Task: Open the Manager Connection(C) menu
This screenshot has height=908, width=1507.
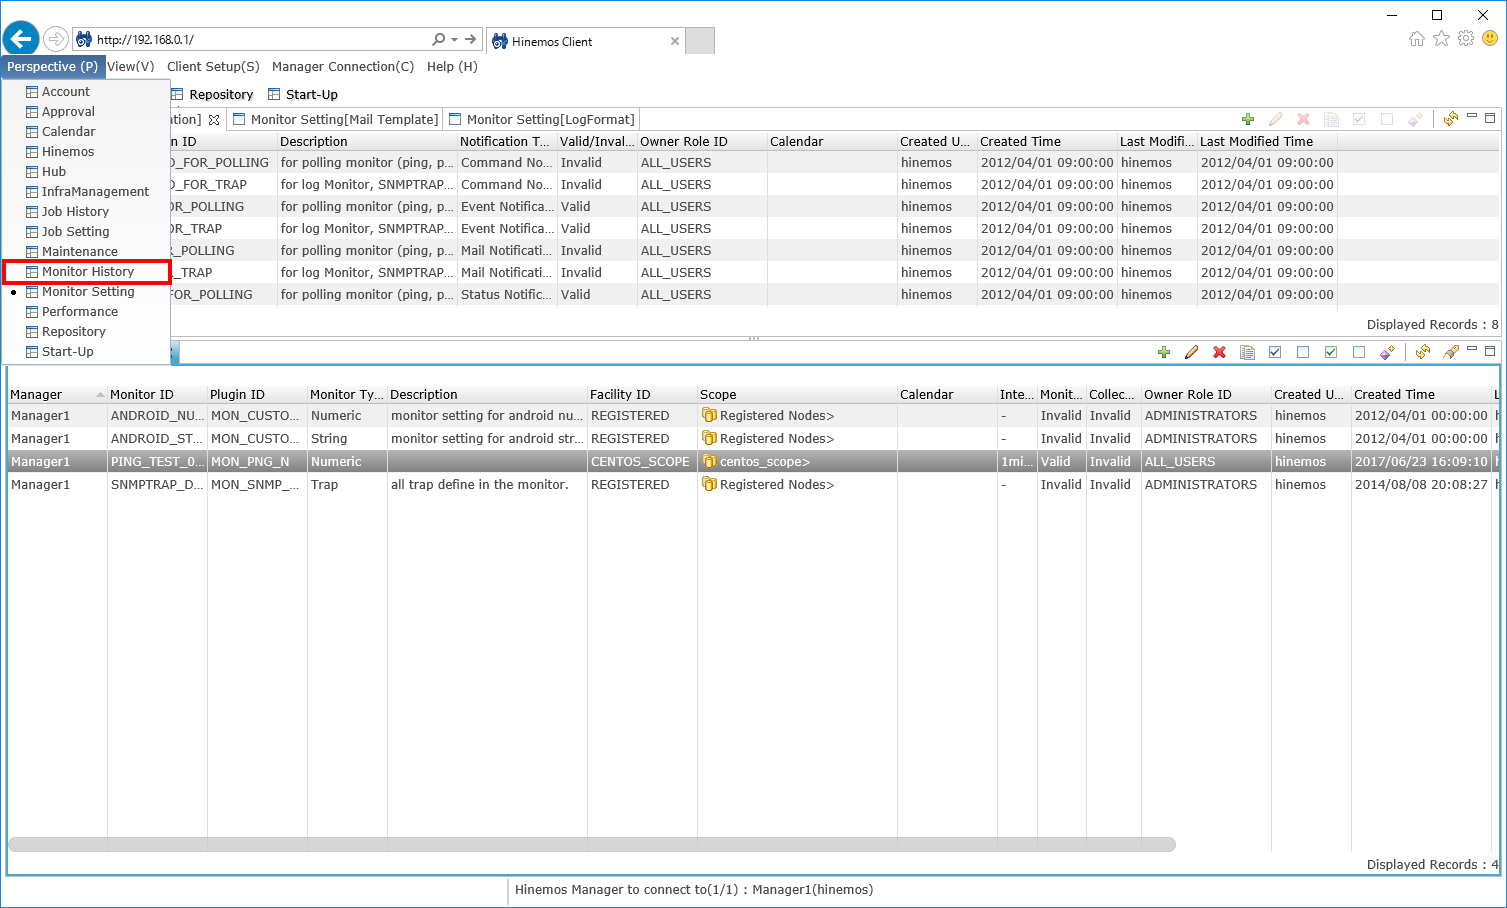Action: click(343, 67)
